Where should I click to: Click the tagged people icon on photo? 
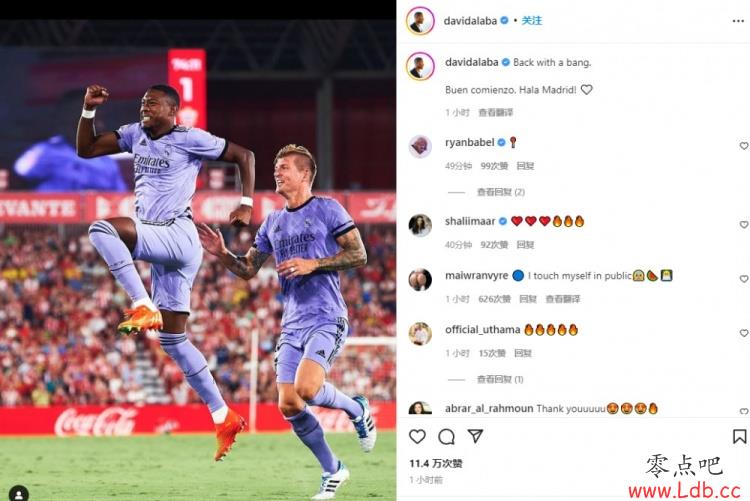pyautogui.click(x=18, y=493)
